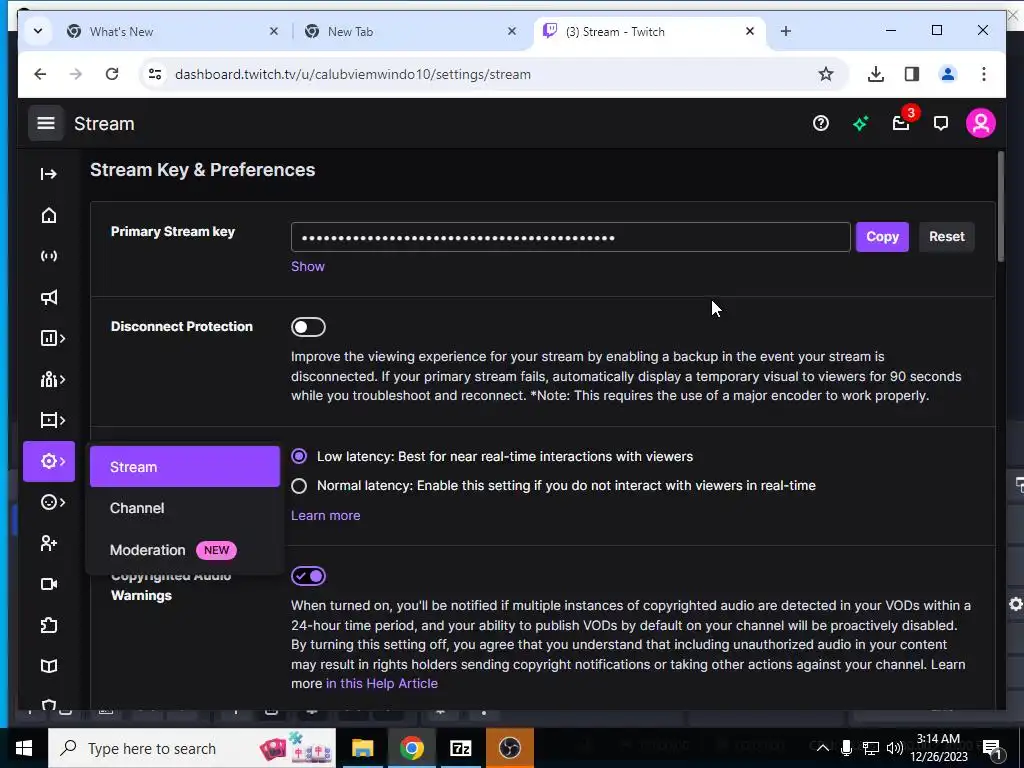
Task: Open the Creator Camp book icon
Action: click(x=48, y=666)
